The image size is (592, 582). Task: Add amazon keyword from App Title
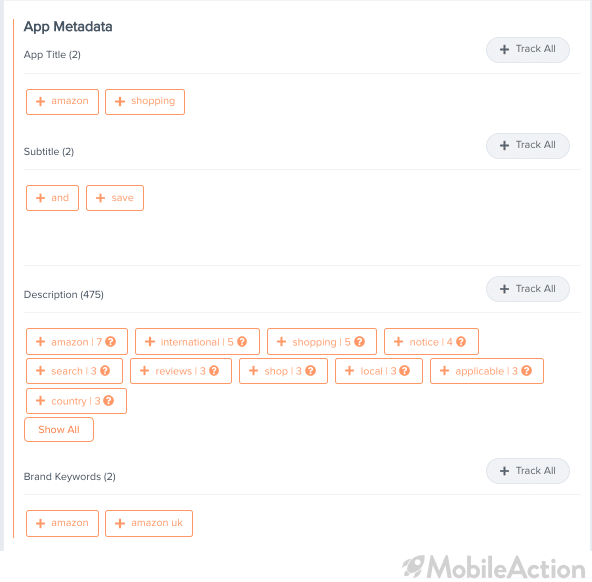(x=62, y=102)
